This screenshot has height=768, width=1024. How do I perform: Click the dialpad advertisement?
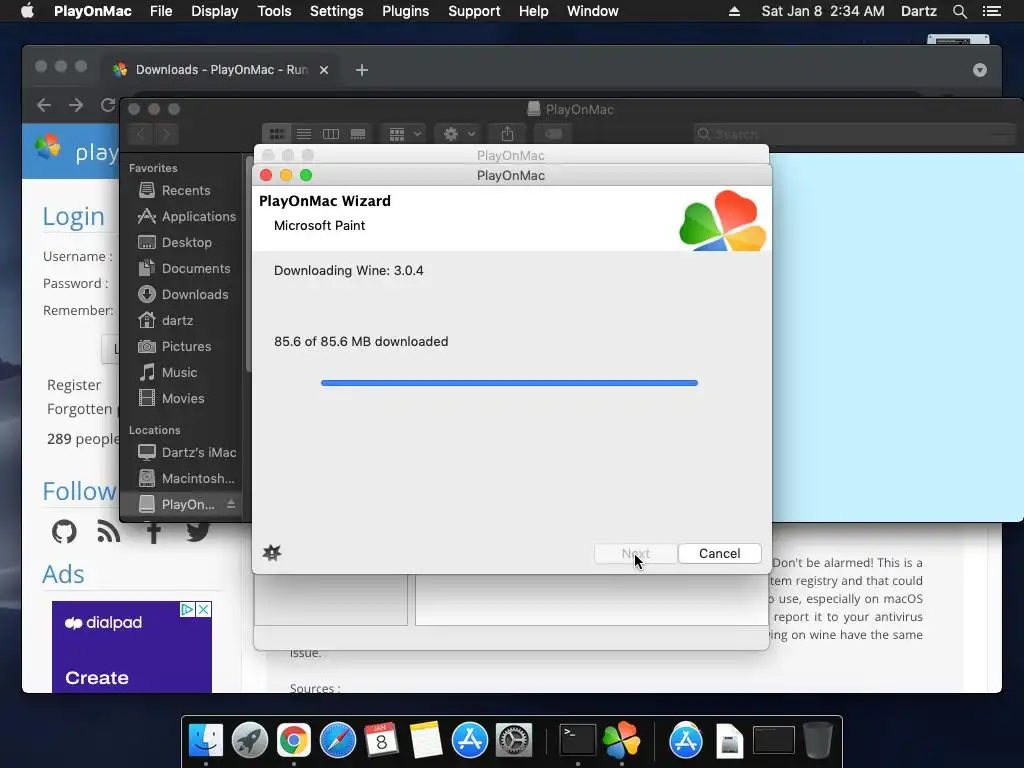point(132,647)
